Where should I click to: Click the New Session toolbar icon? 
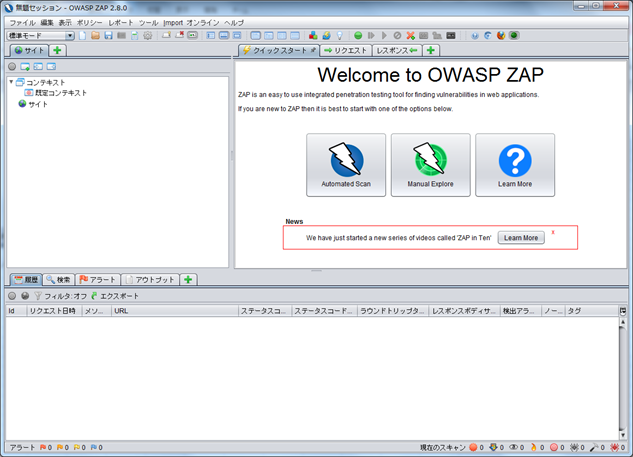(82, 36)
